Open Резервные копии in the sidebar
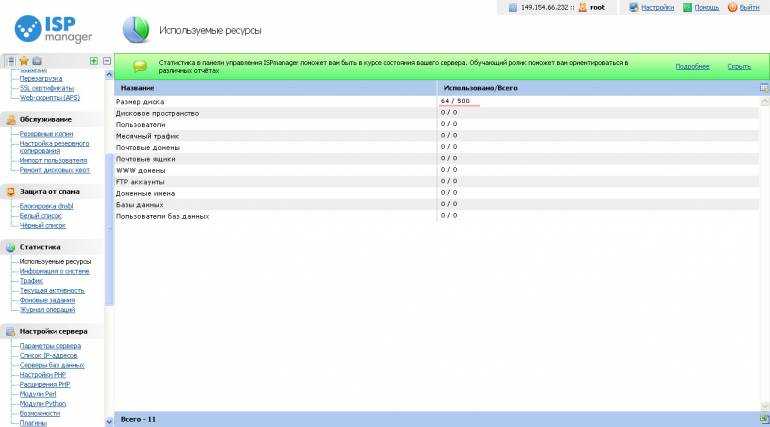This screenshot has height=427, width=770. pyautogui.click(x=47, y=133)
